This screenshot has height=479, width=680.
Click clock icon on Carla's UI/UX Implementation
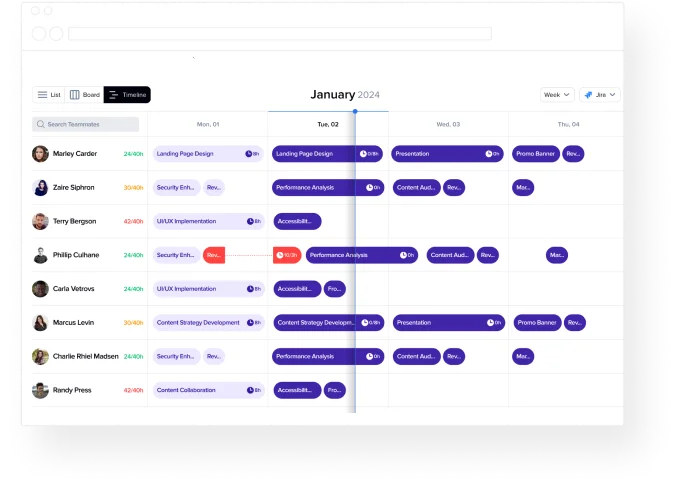[x=250, y=289]
